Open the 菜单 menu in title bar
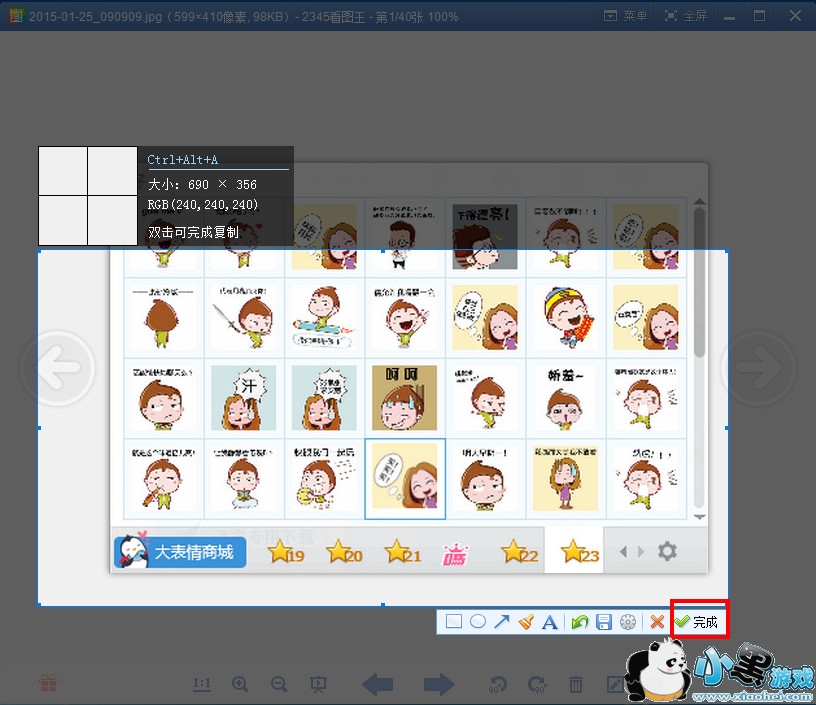Viewport: 816px width, 705px height. (x=626, y=16)
